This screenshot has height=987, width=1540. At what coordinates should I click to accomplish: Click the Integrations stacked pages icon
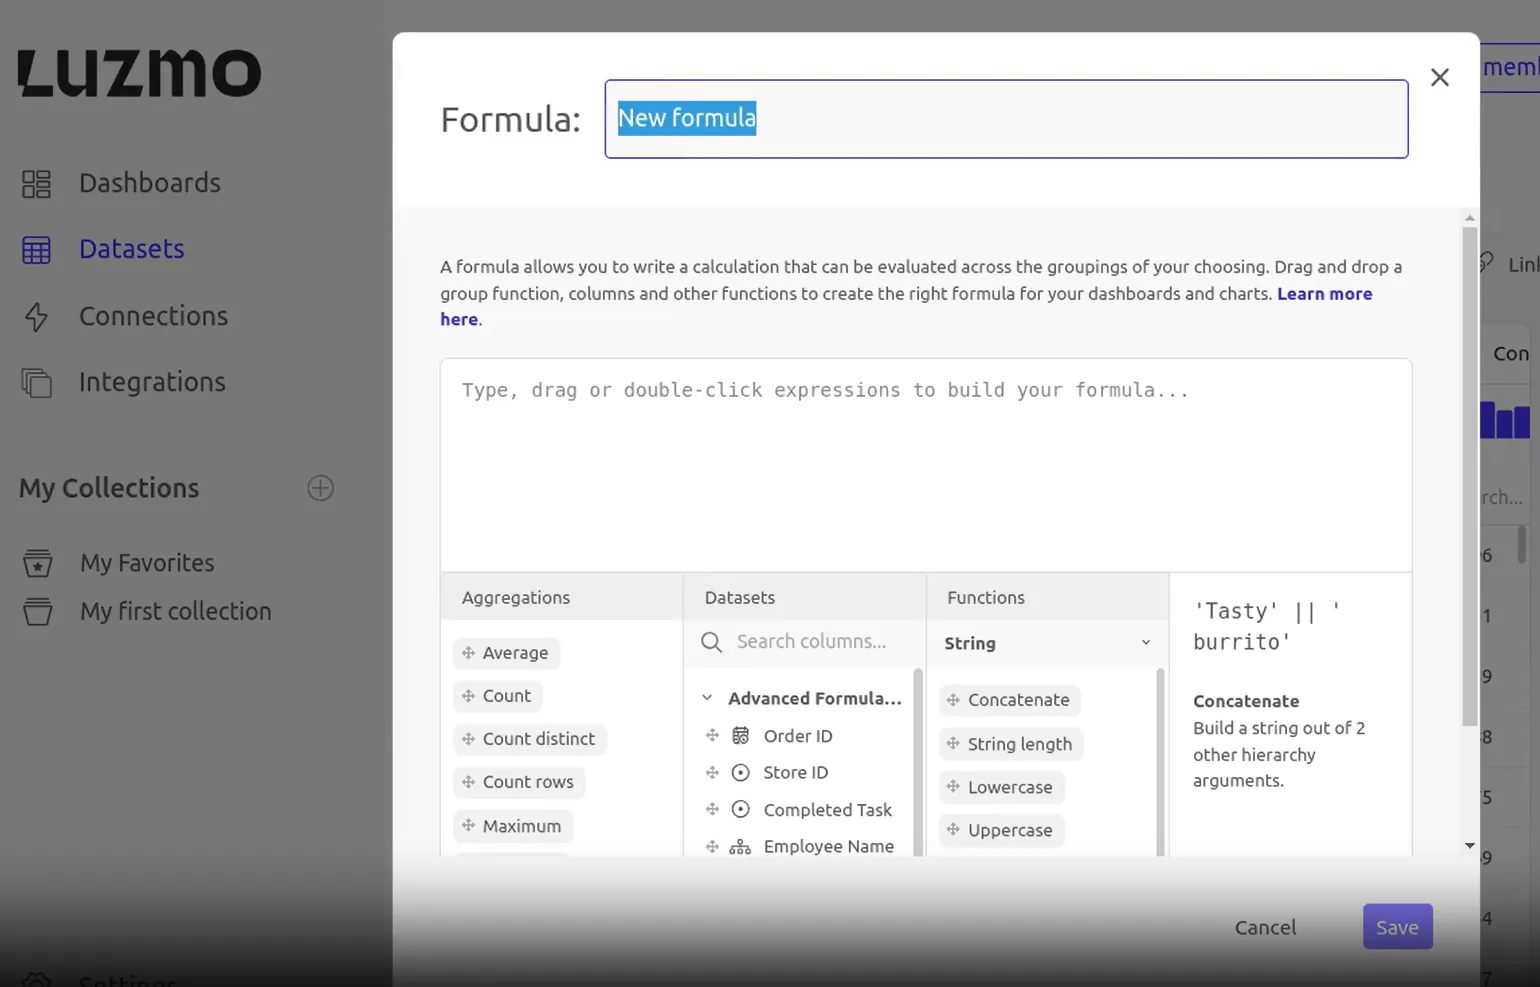36,383
